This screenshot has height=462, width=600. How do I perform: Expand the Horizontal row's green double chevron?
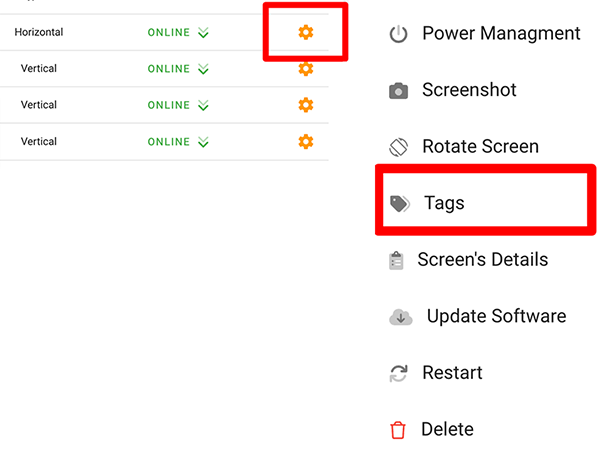[x=204, y=33]
